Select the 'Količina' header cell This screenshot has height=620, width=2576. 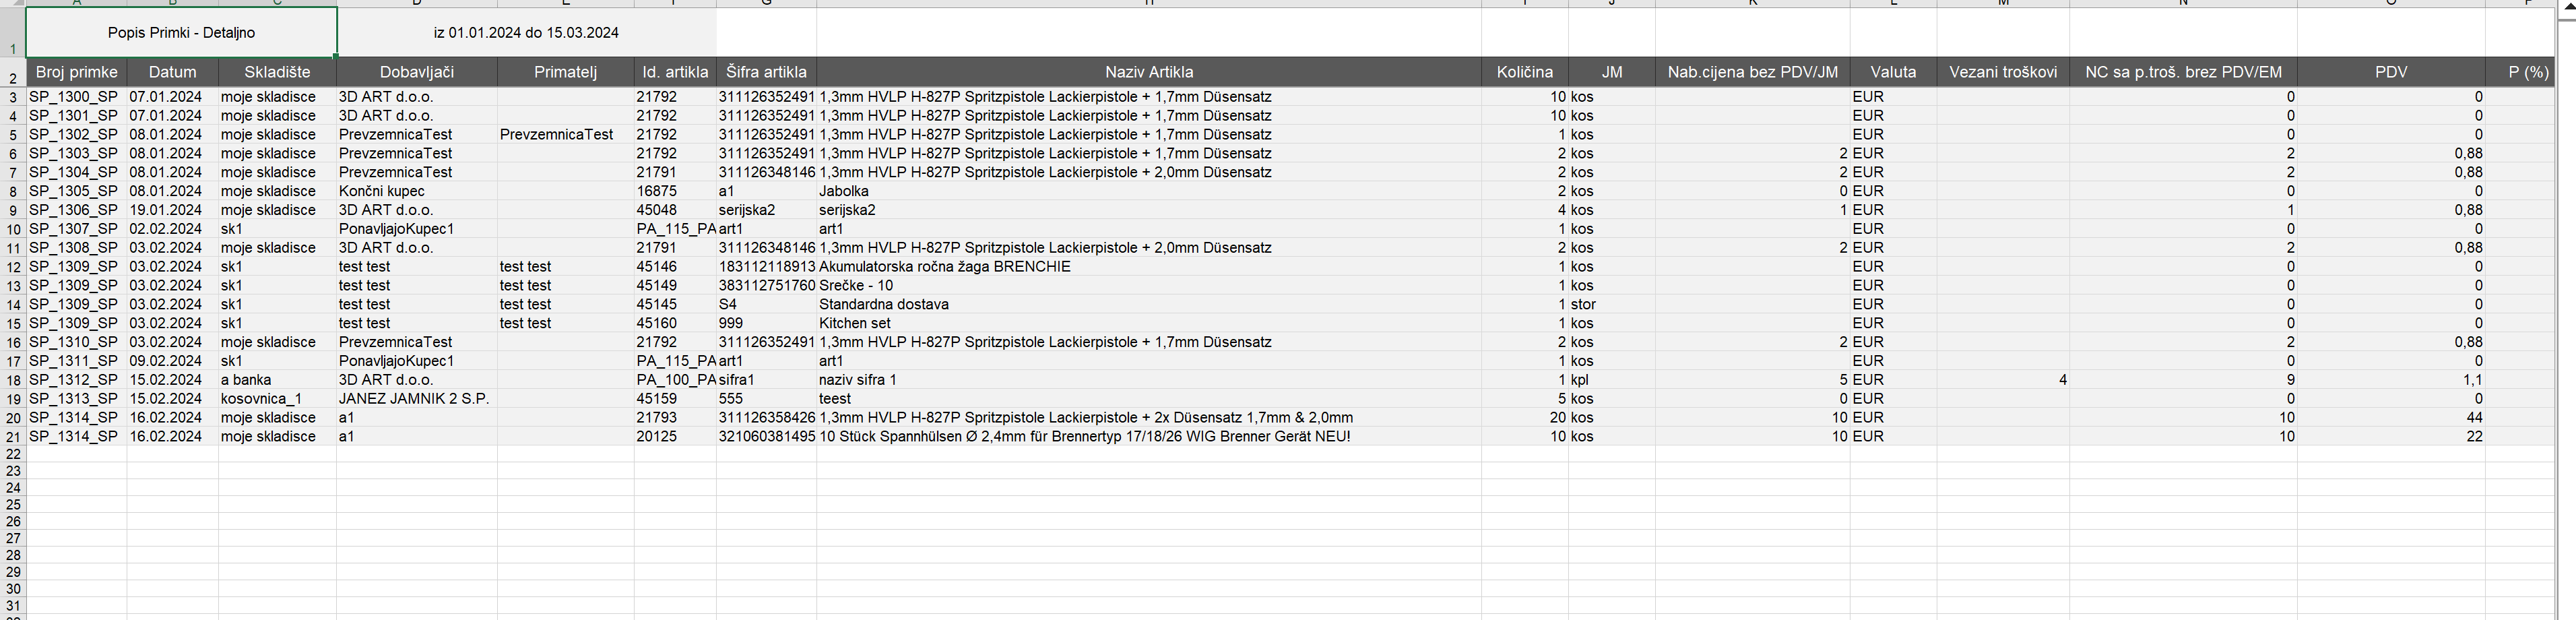[x=1525, y=72]
